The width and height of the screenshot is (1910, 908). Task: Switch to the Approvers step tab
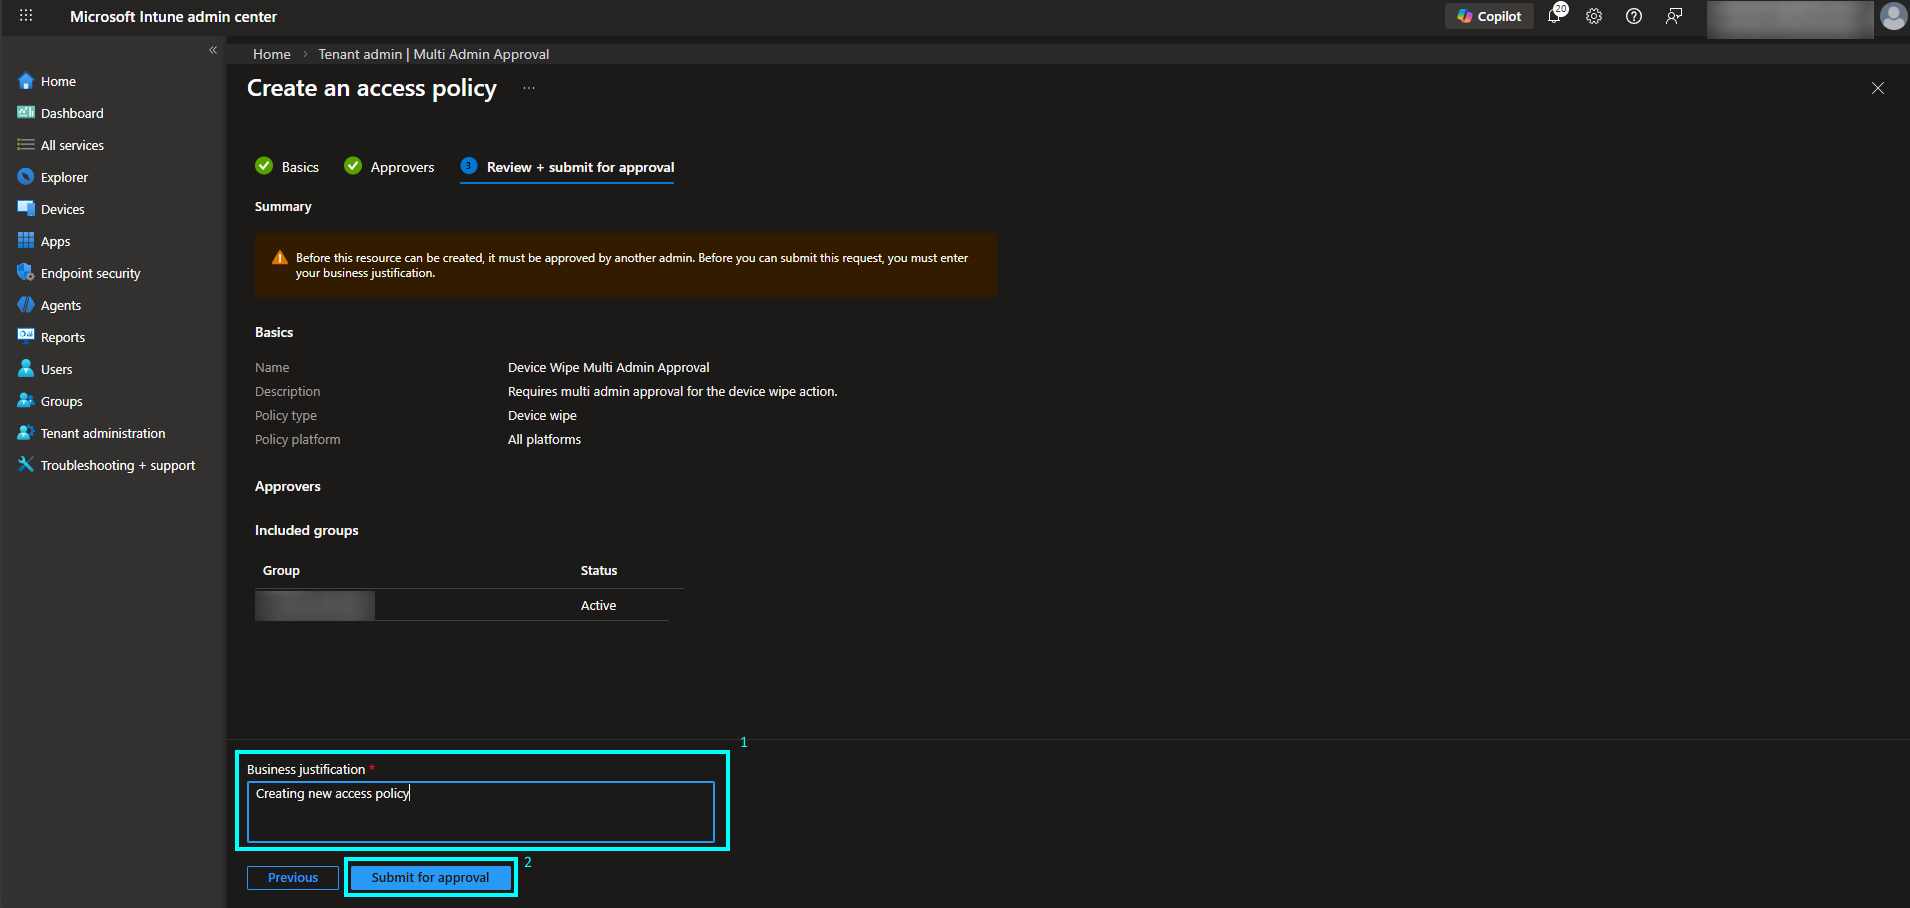point(389,167)
